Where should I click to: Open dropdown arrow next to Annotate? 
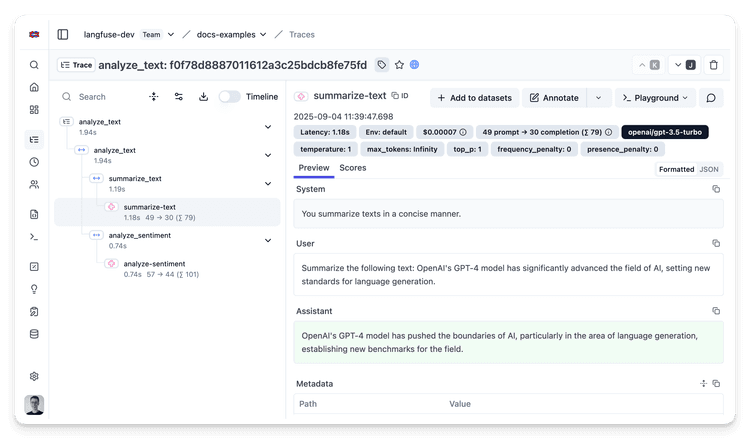(598, 98)
